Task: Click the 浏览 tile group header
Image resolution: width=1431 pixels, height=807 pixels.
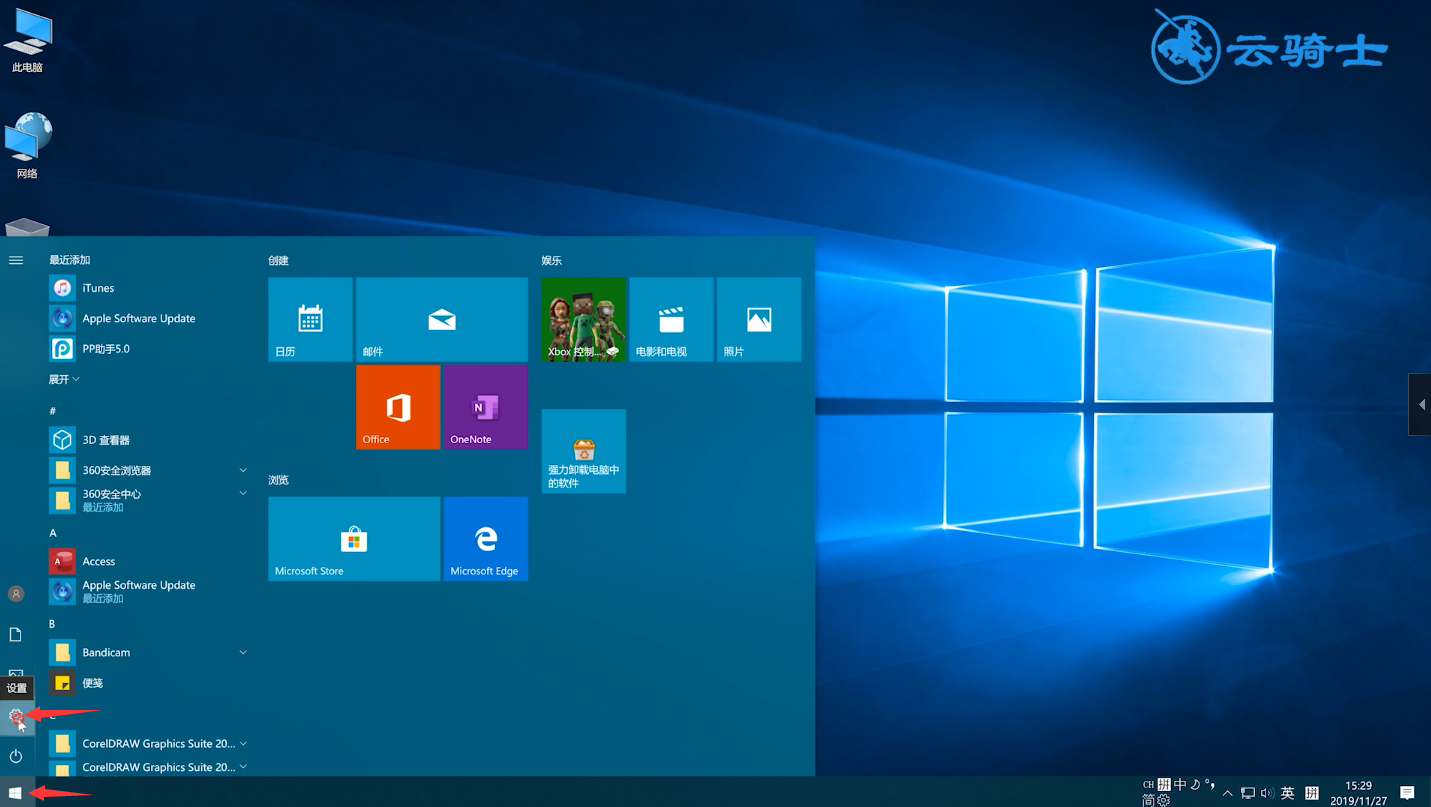Action: point(278,480)
